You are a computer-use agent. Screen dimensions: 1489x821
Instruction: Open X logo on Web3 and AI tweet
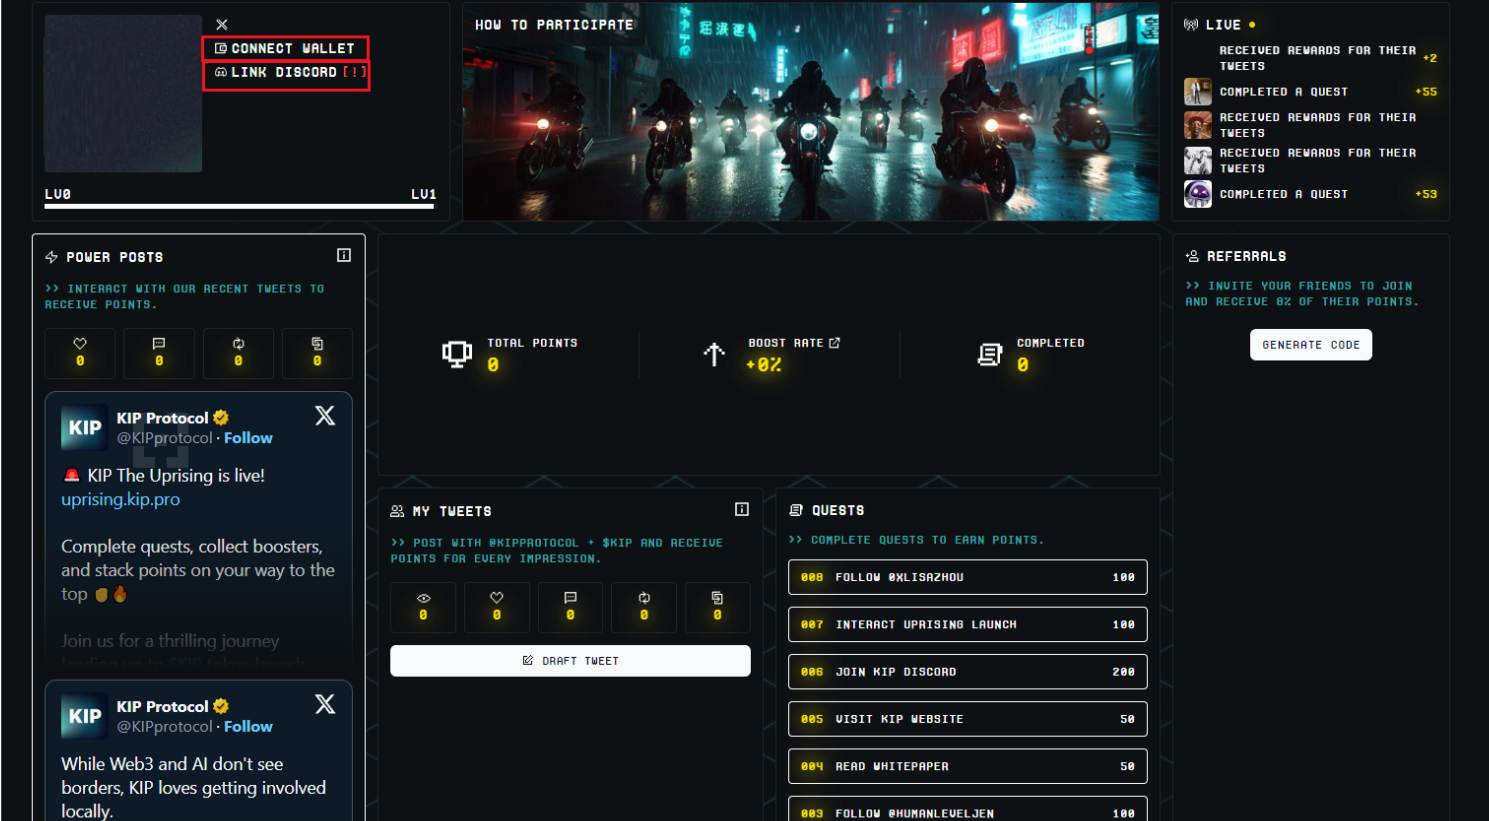325,704
